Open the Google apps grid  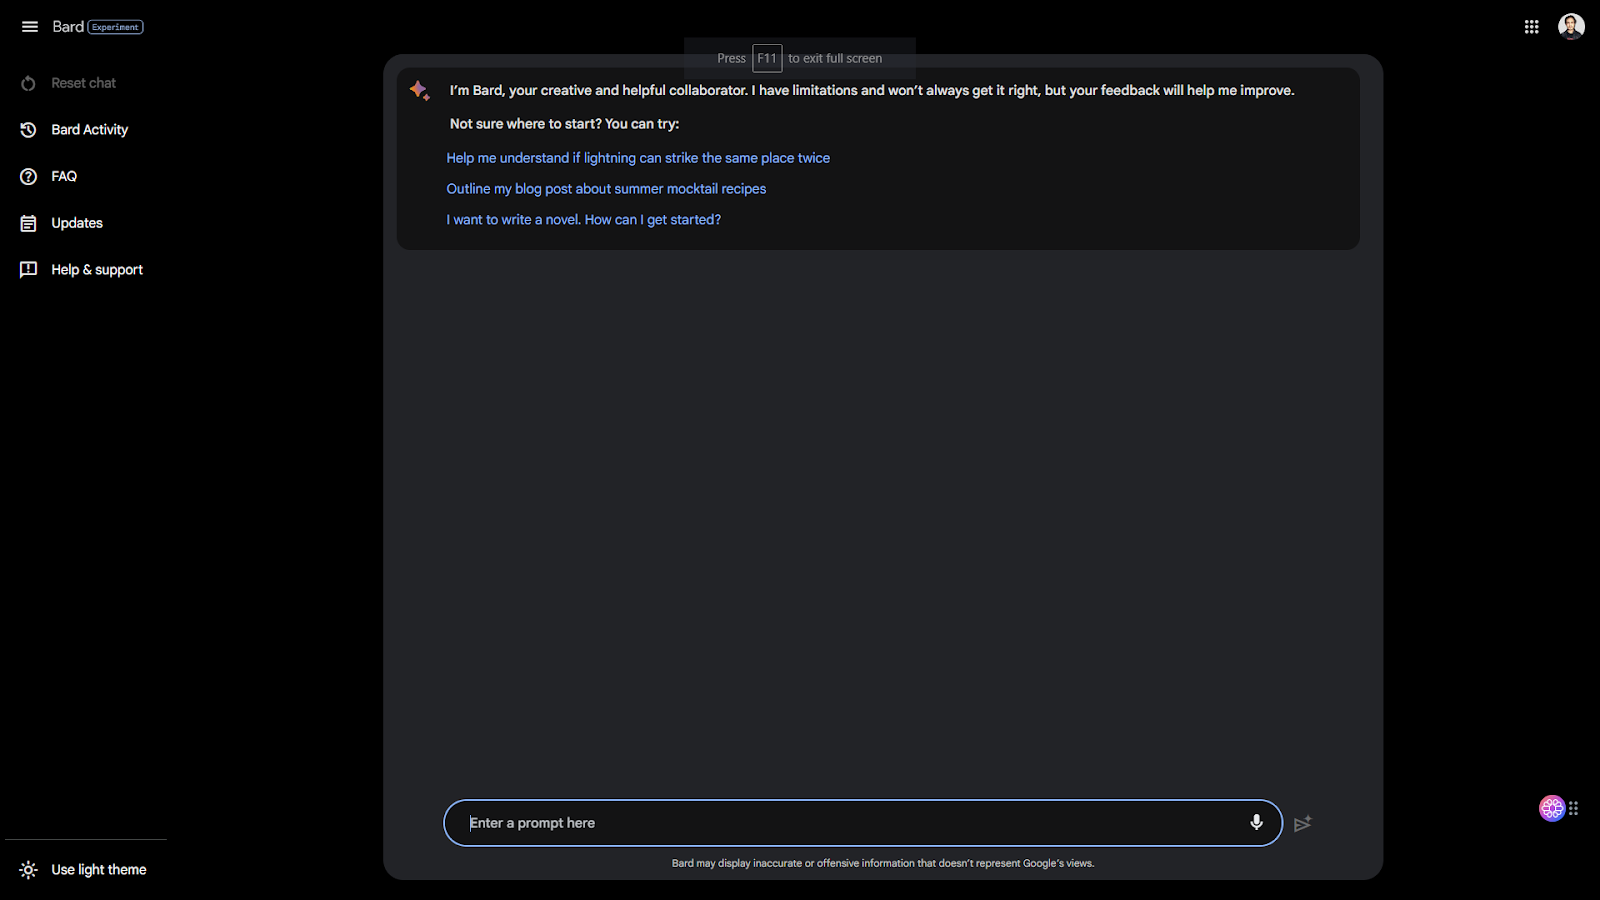[x=1531, y=27]
